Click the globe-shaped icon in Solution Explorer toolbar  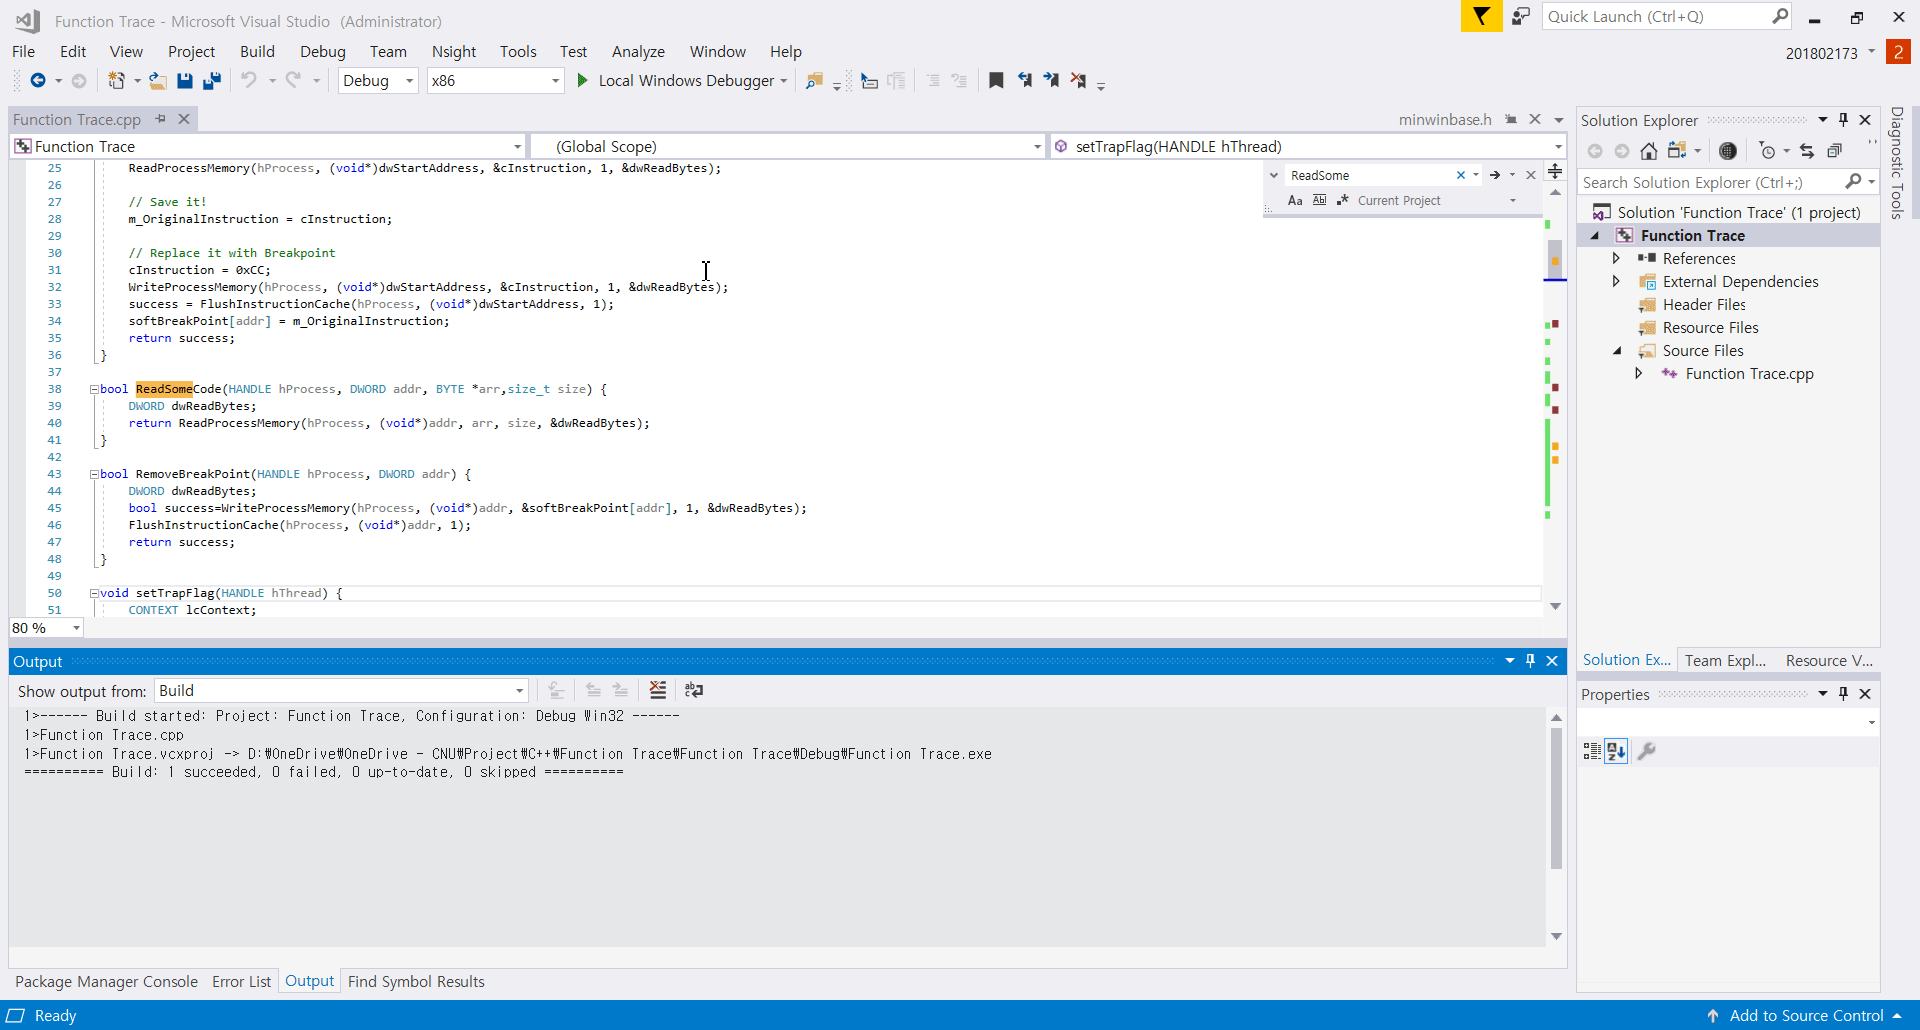pyautogui.click(x=1727, y=151)
